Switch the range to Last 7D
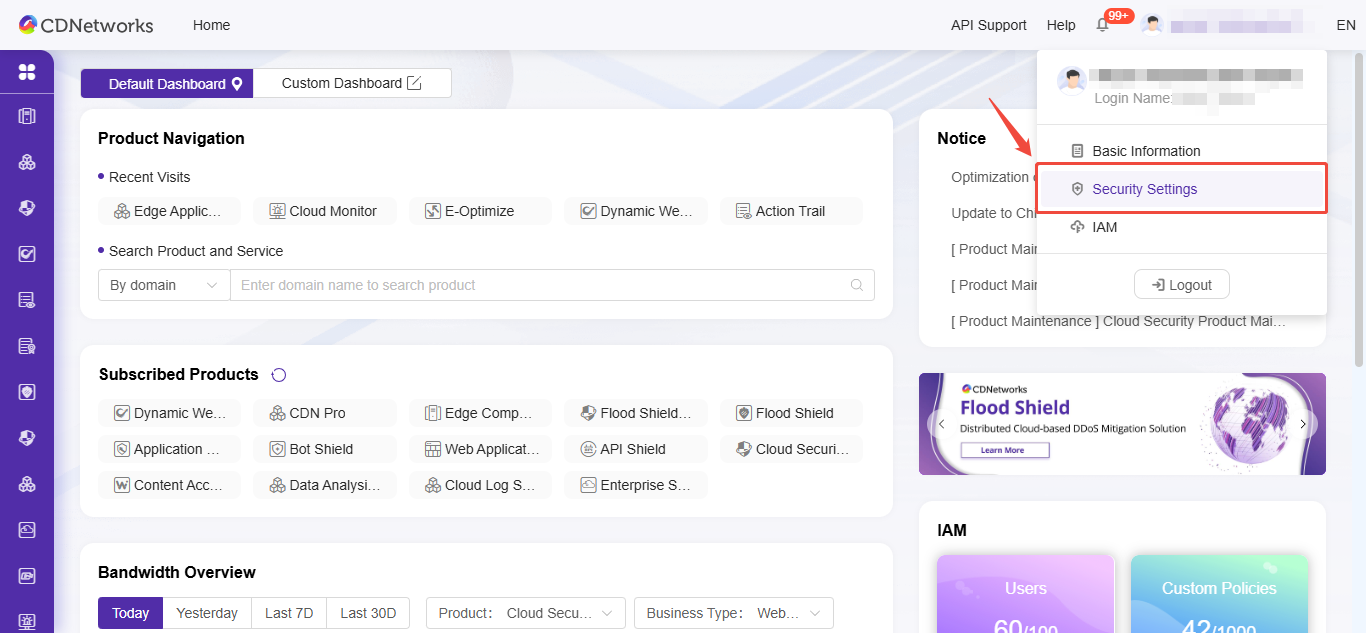Image resolution: width=1366 pixels, height=633 pixels. pos(289,613)
